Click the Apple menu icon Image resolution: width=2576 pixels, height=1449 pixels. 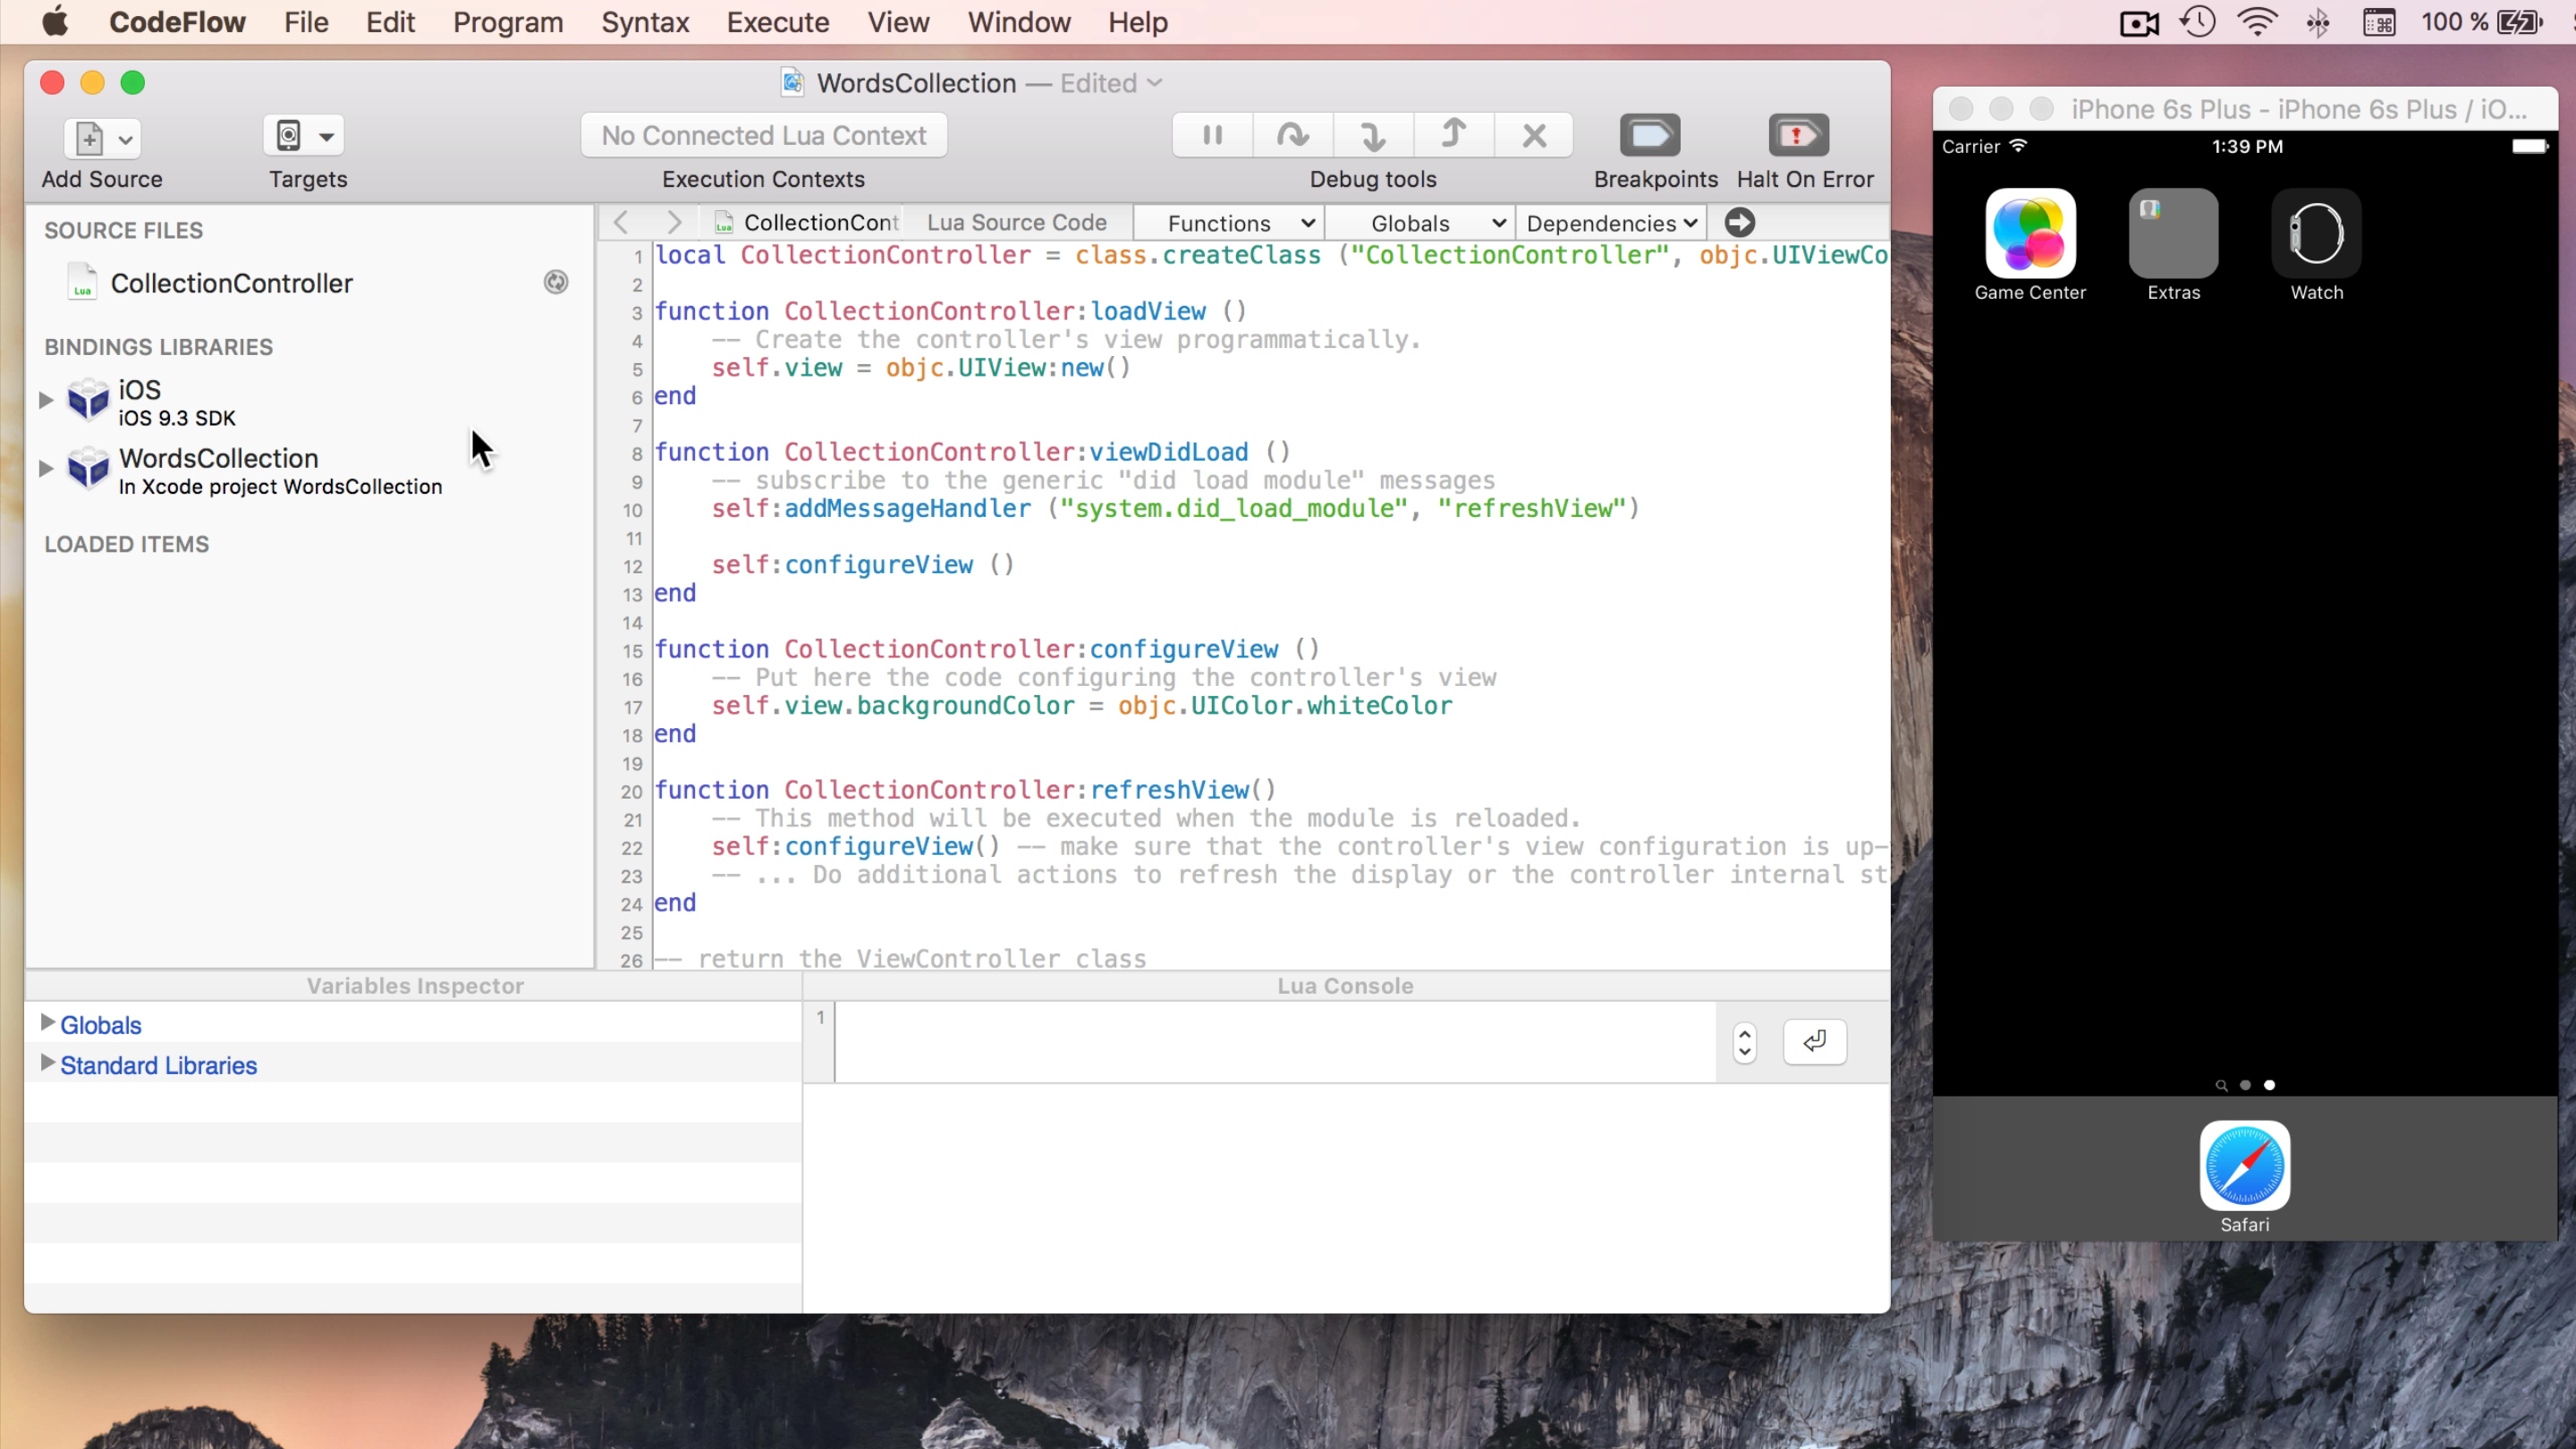point(56,21)
